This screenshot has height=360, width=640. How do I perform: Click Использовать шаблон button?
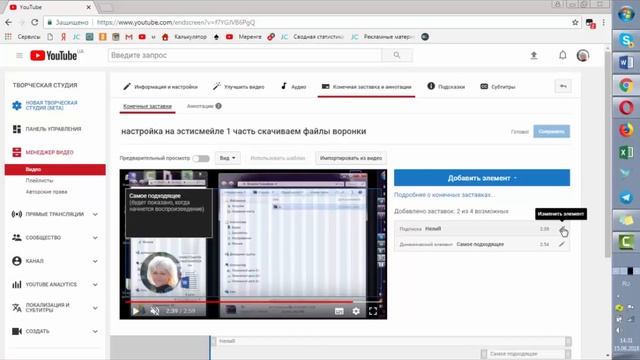(278, 158)
